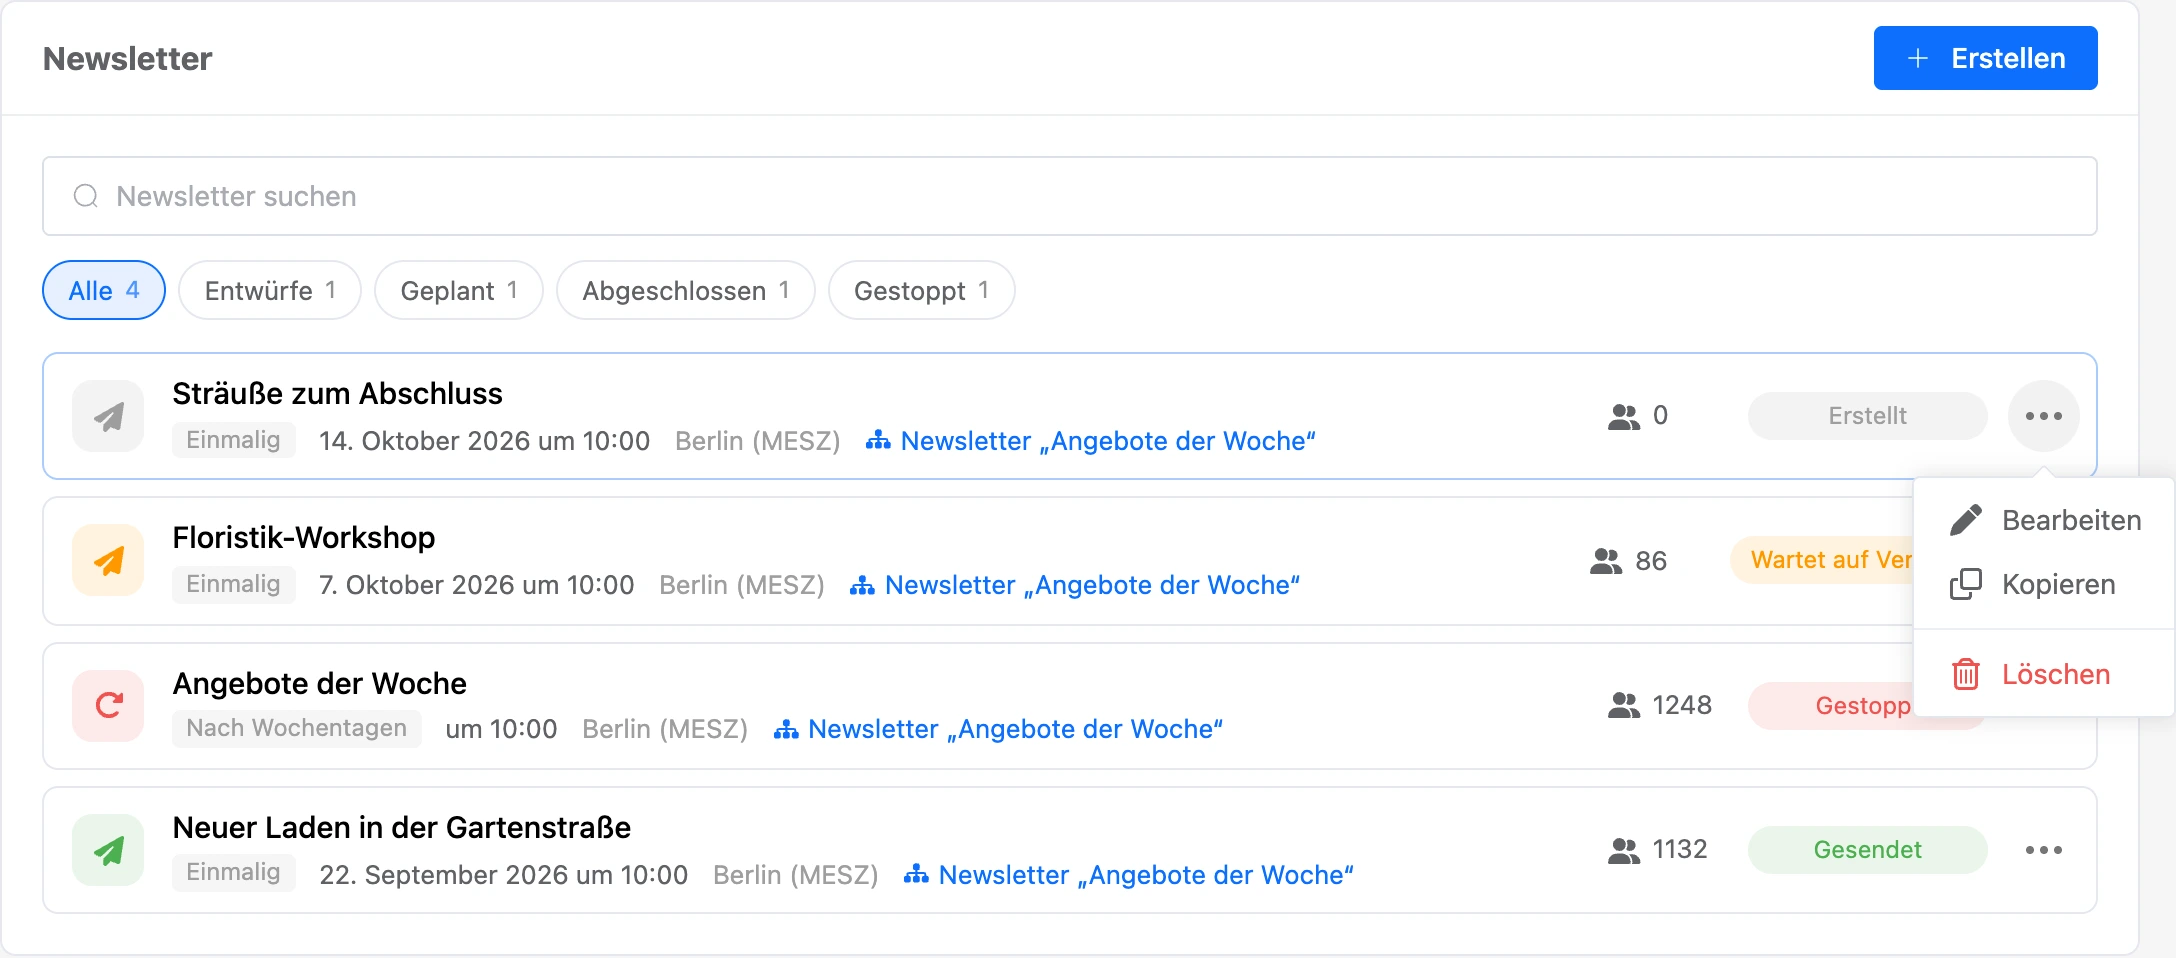Open three-dot menu of Neuer Laden row
The image size is (2176, 958).
pyautogui.click(x=2044, y=850)
